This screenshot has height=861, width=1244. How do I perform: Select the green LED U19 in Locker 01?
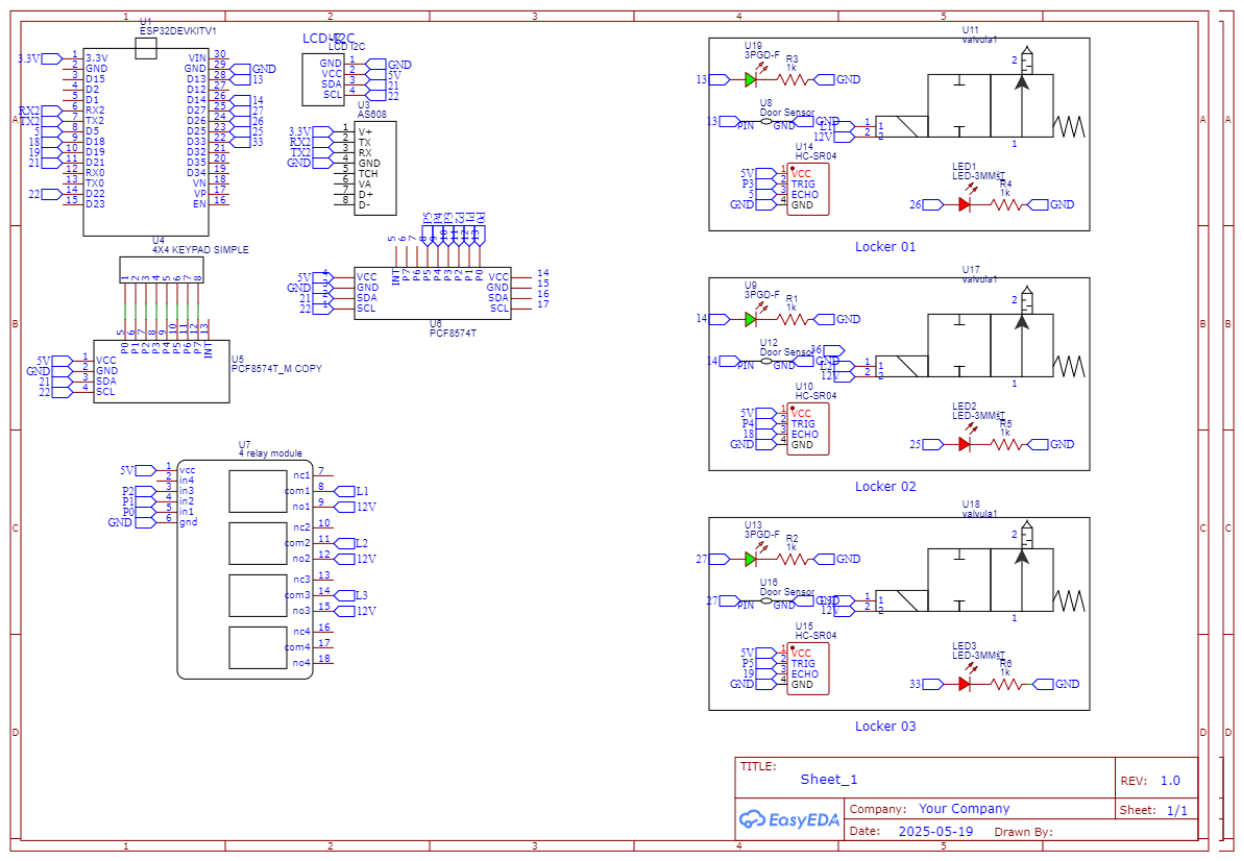[750, 79]
